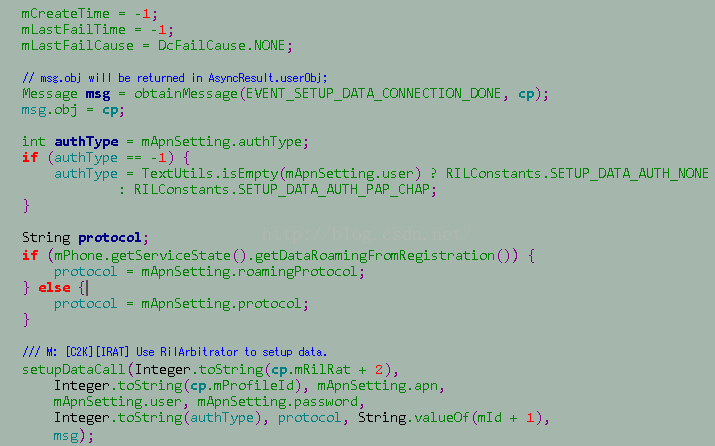715x446 pixels.
Task: Click the text "cp.mProfileId"
Action: (242, 386)
